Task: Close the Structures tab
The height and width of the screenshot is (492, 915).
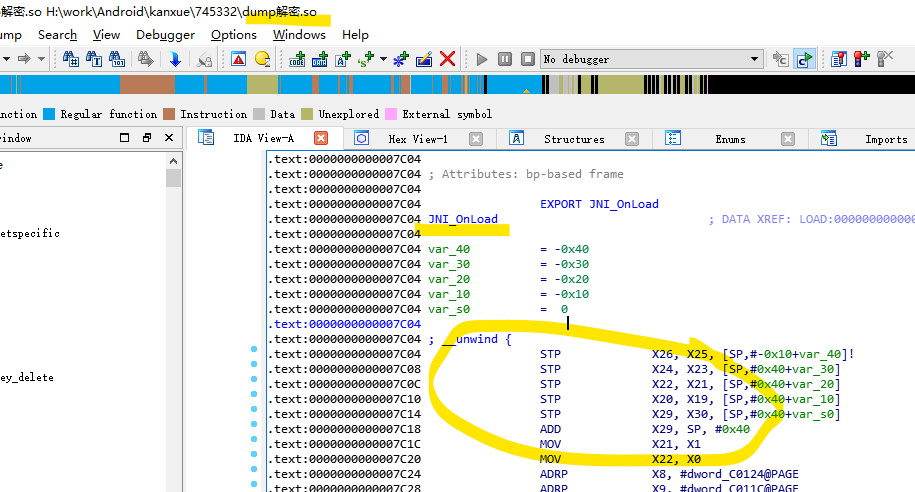Action: coord(631,139)
